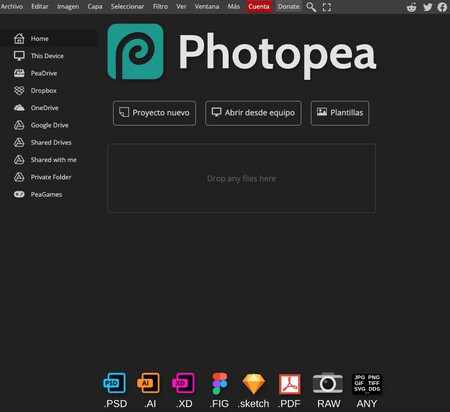Click the Drop any files here area

pos(241,178)
